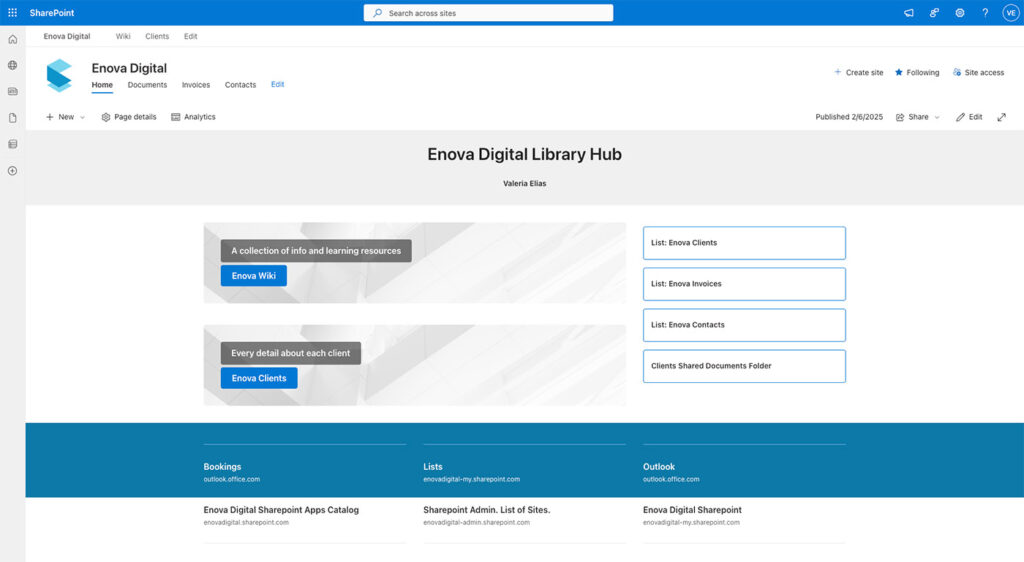
Task: Open Enova Digital Sharepoint Apps Catalog link
Action: pos(281,510)
